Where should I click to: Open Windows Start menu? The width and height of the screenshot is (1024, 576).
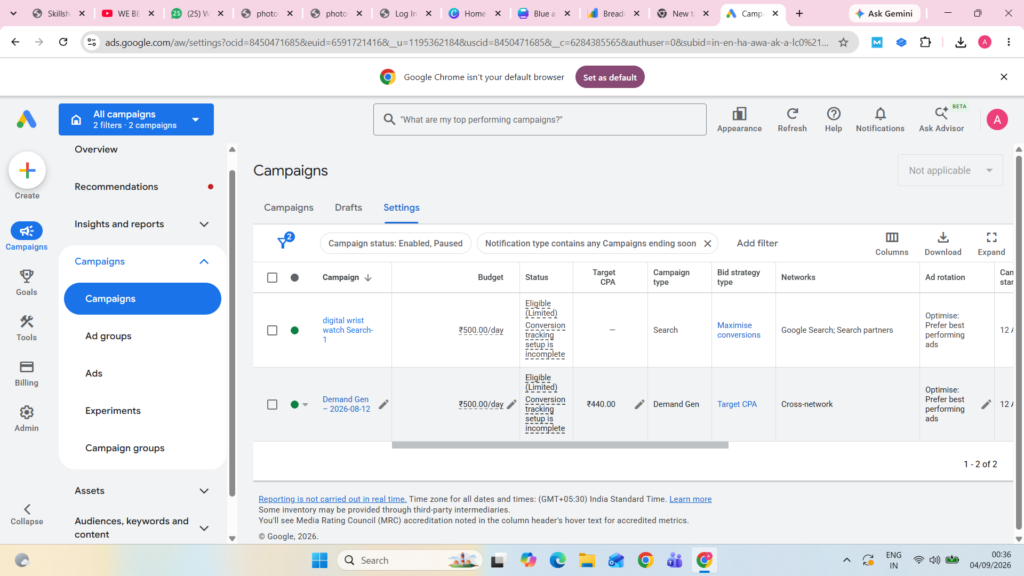pos(319,560)
